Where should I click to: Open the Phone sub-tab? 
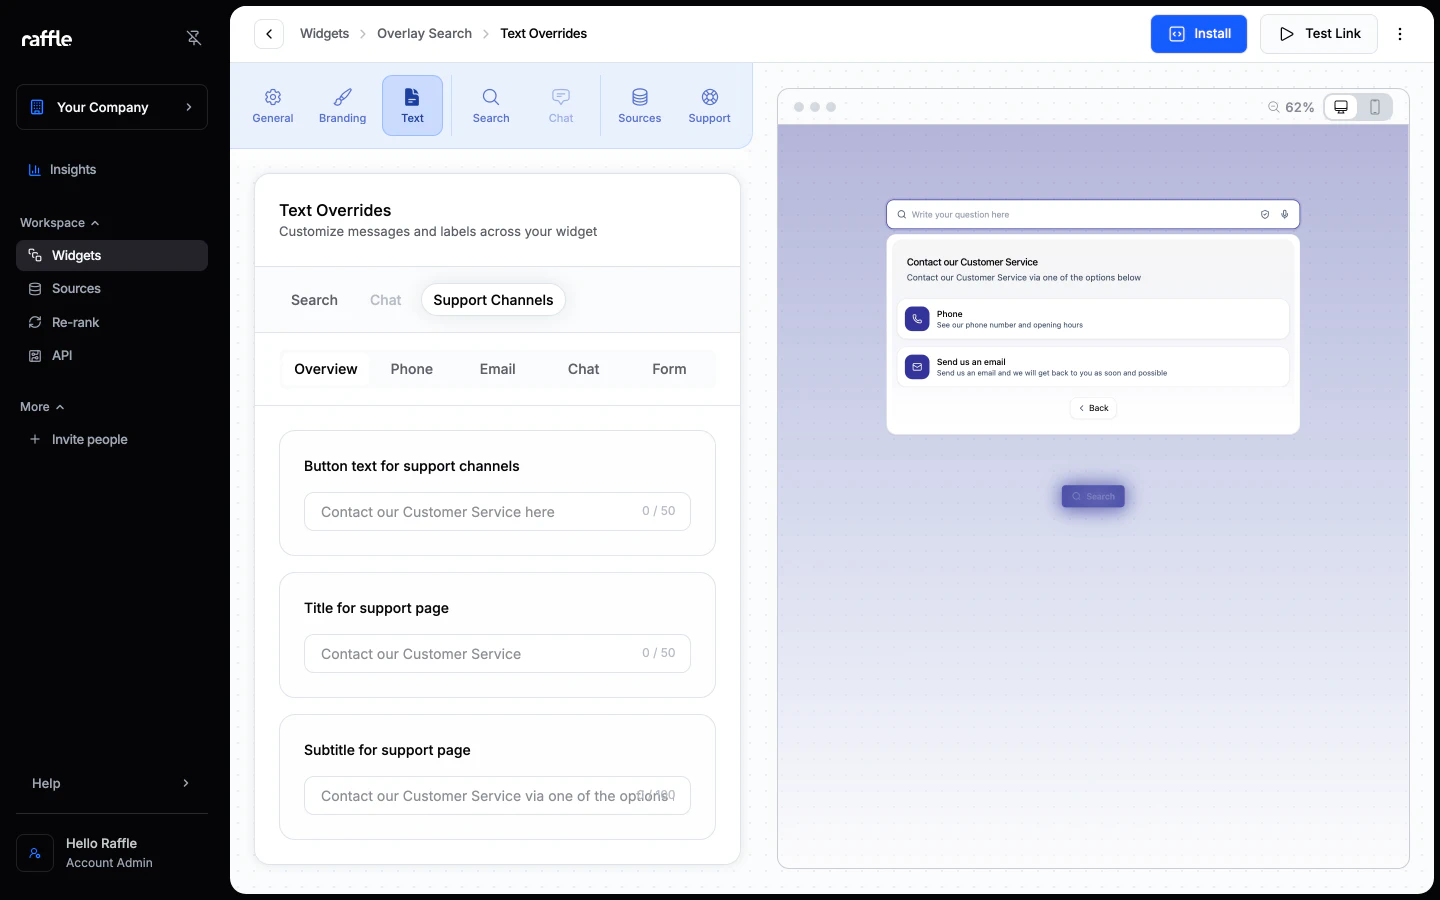[412, 369]
